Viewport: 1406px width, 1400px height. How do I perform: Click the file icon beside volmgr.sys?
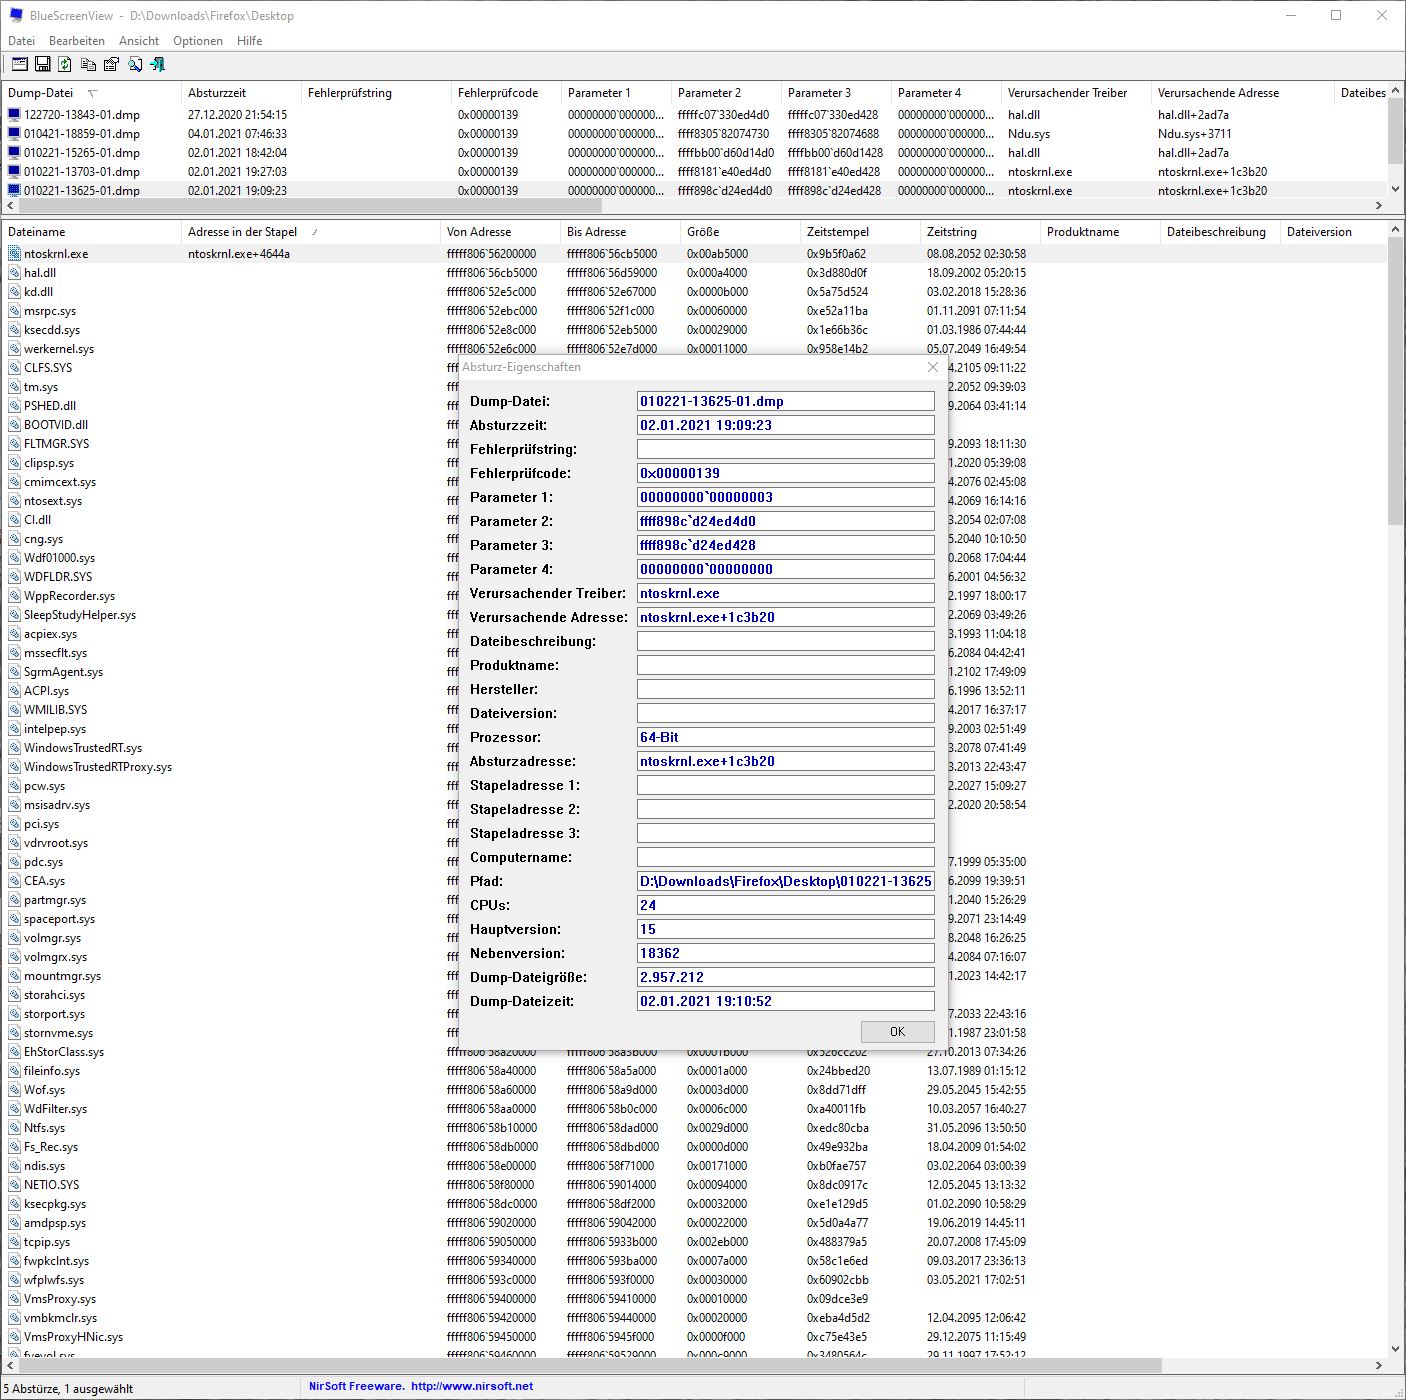coord(14,937)
